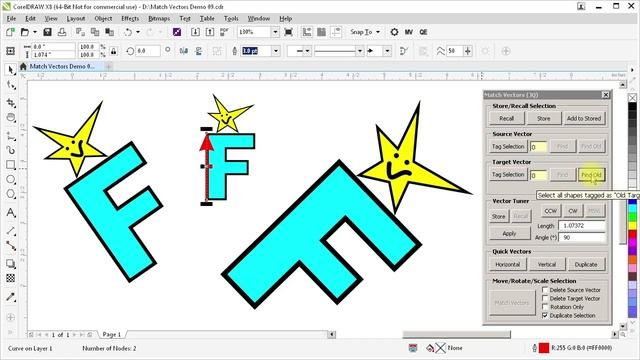Open Options via the gear icon
Image resolution: width=640 pixels, height=360 pixels.
(394, 32)
